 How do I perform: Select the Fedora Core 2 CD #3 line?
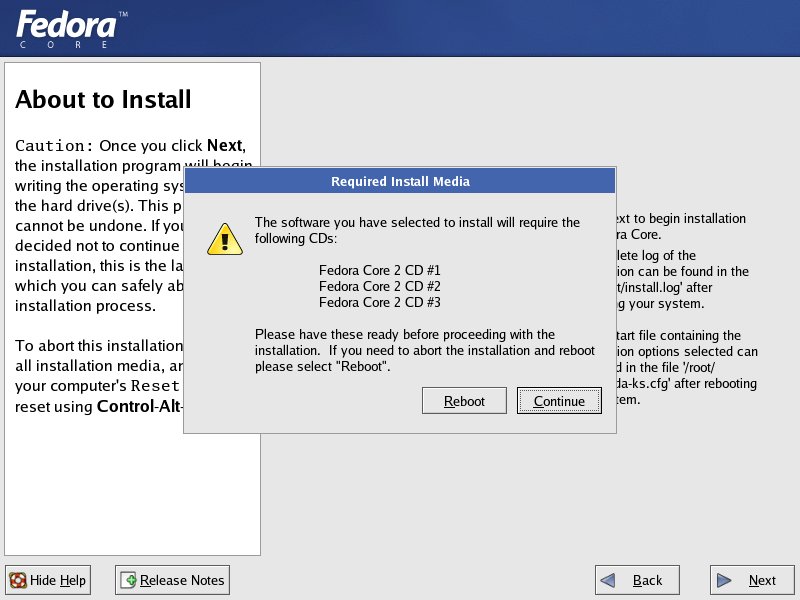point(379,302)
